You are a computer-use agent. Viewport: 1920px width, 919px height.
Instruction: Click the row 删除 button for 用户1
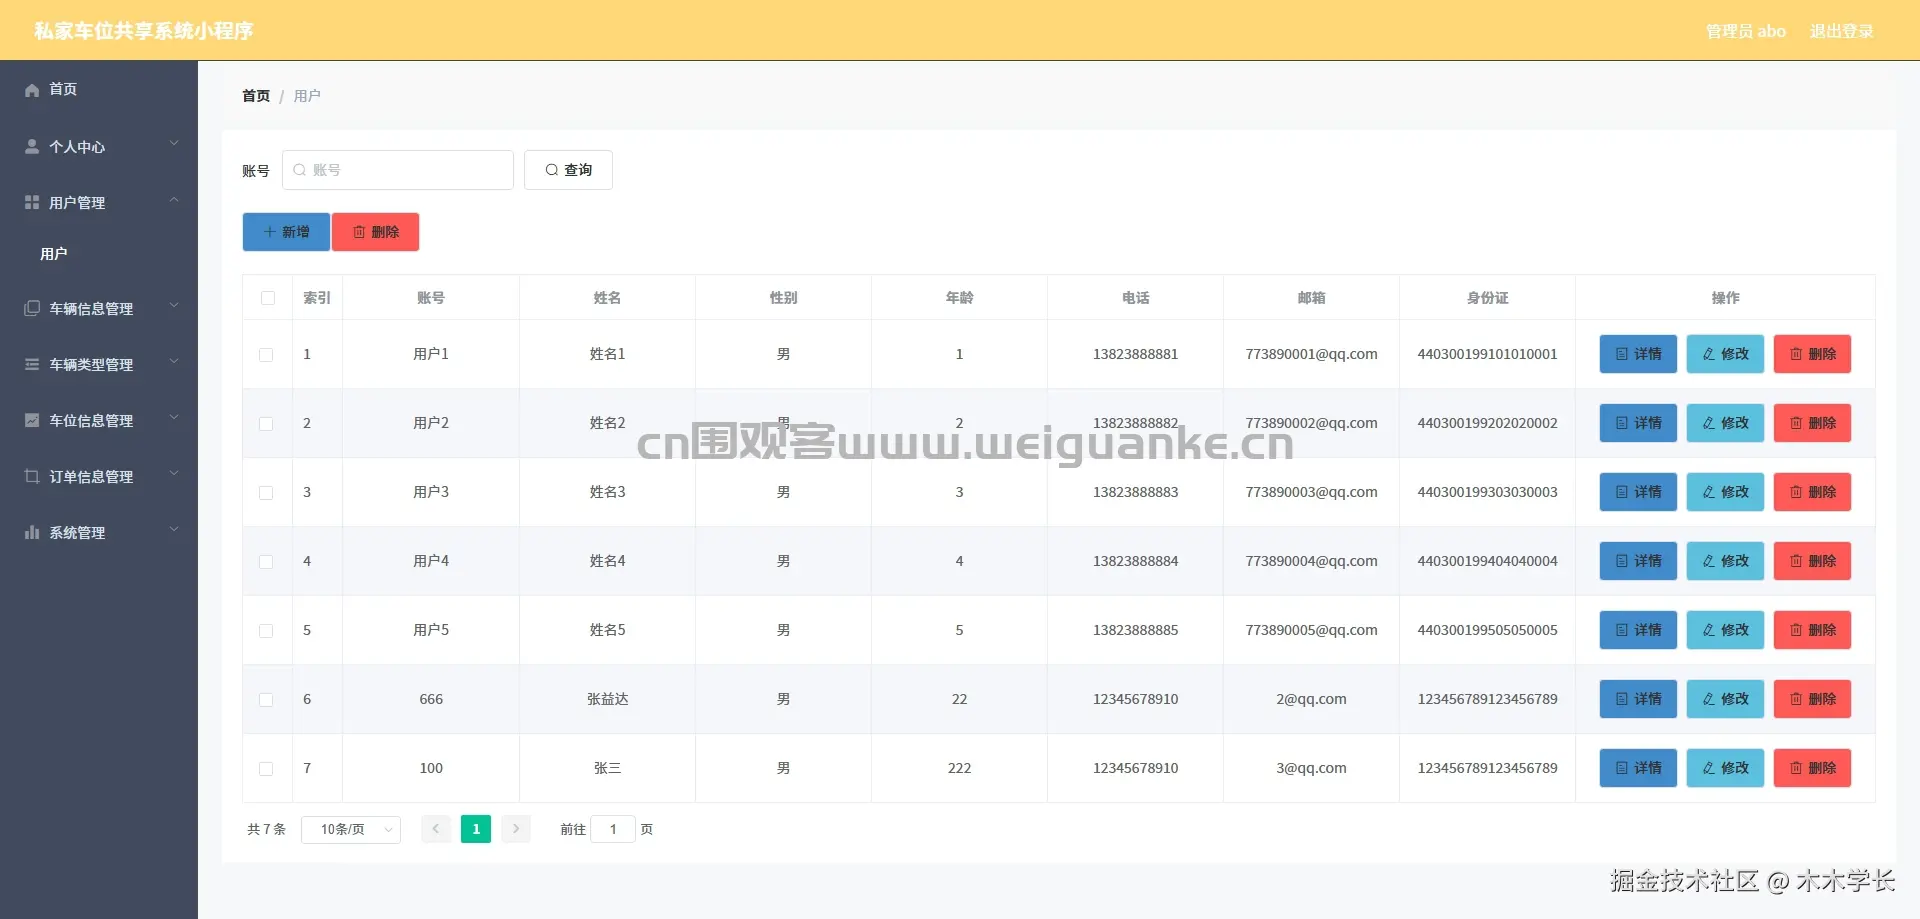[1812, 354]
